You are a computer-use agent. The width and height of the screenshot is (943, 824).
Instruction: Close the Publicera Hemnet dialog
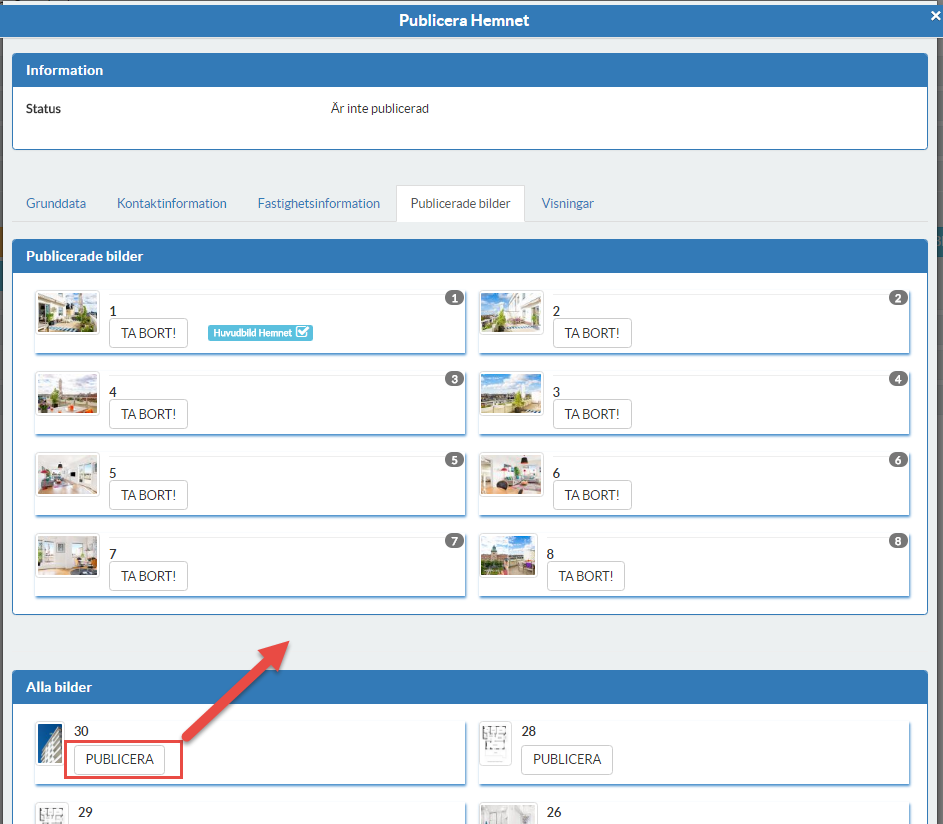tap(935, 16)
